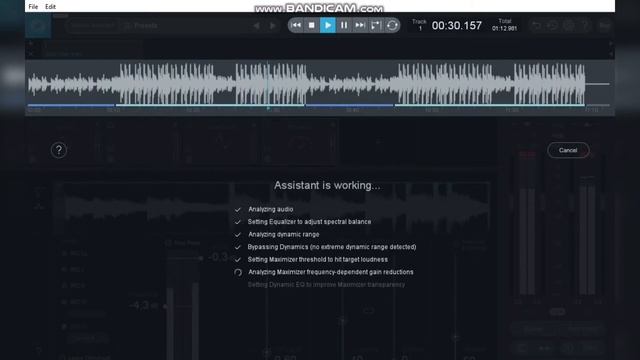
Task: Toggle play selection region icon
Action: tap(376, 25)
